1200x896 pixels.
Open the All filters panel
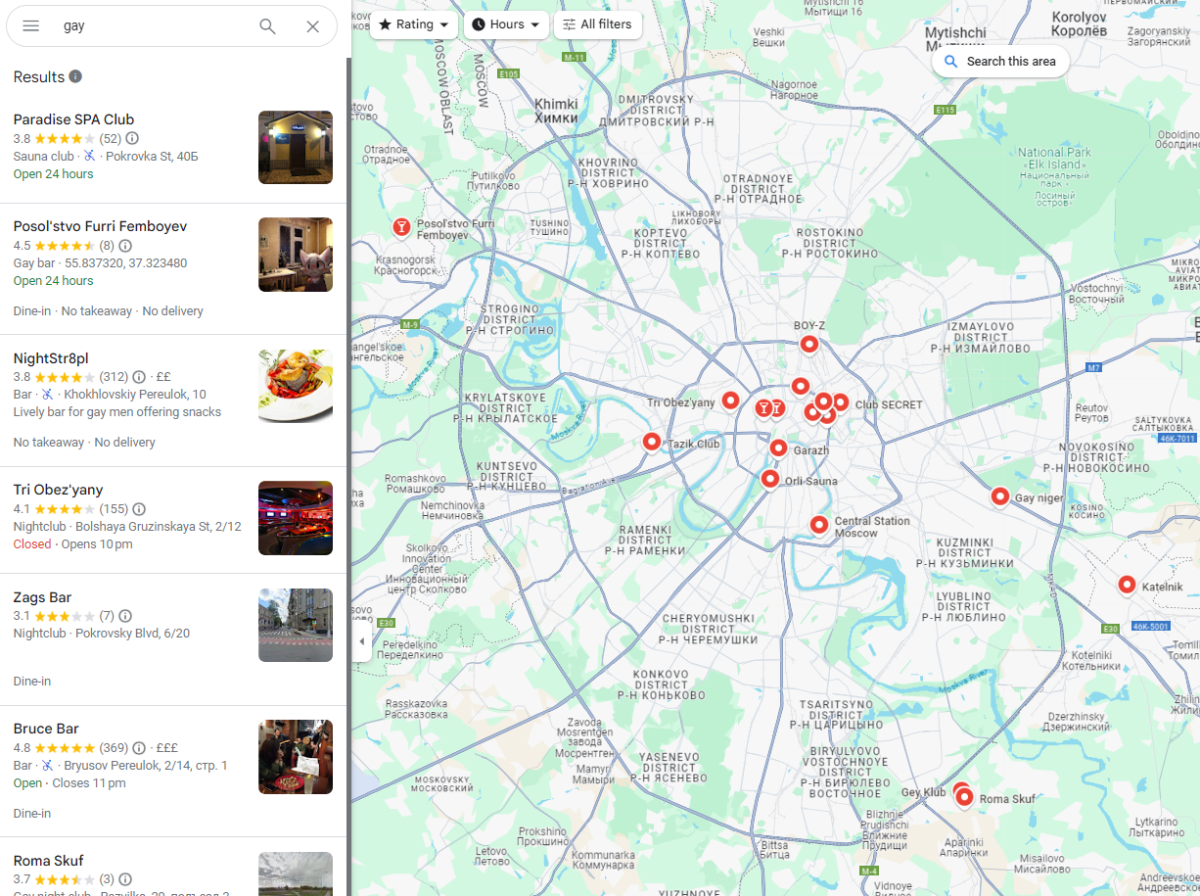pyautogui.click(x=598, y=25)
